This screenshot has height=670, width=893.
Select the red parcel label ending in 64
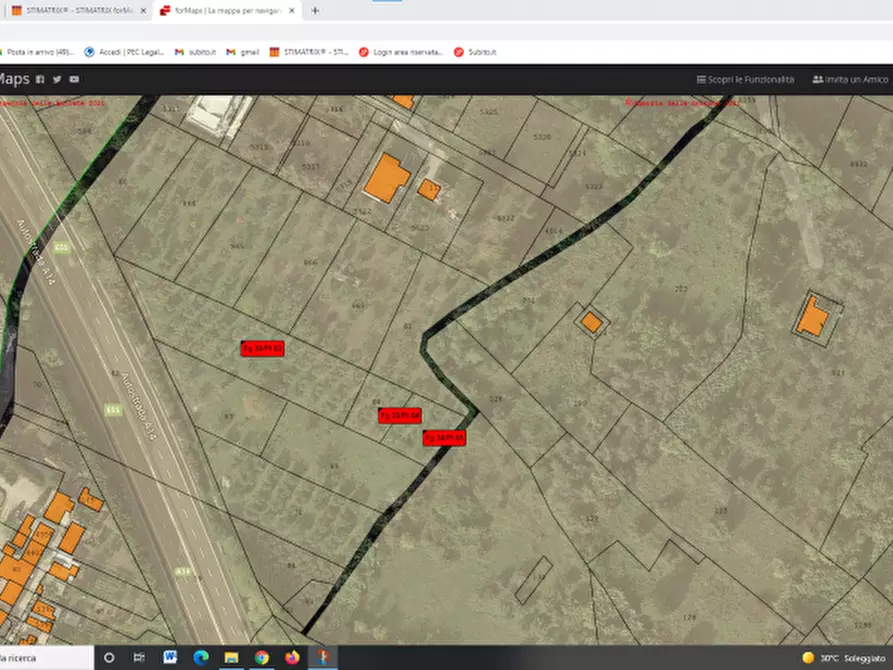click(399, 415)
